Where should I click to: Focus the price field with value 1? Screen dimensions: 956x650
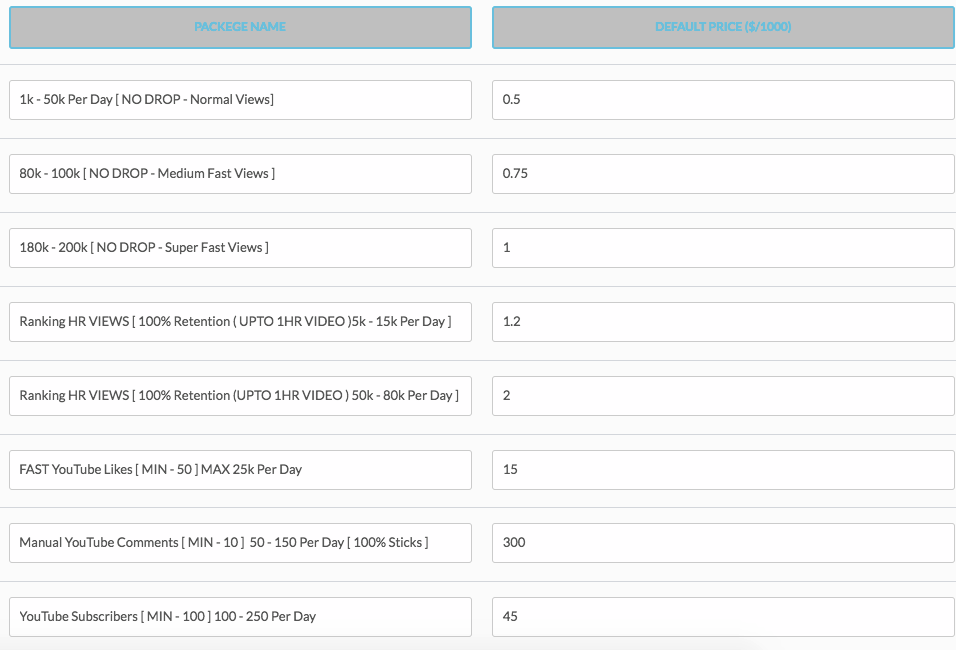tap(723, 248)
